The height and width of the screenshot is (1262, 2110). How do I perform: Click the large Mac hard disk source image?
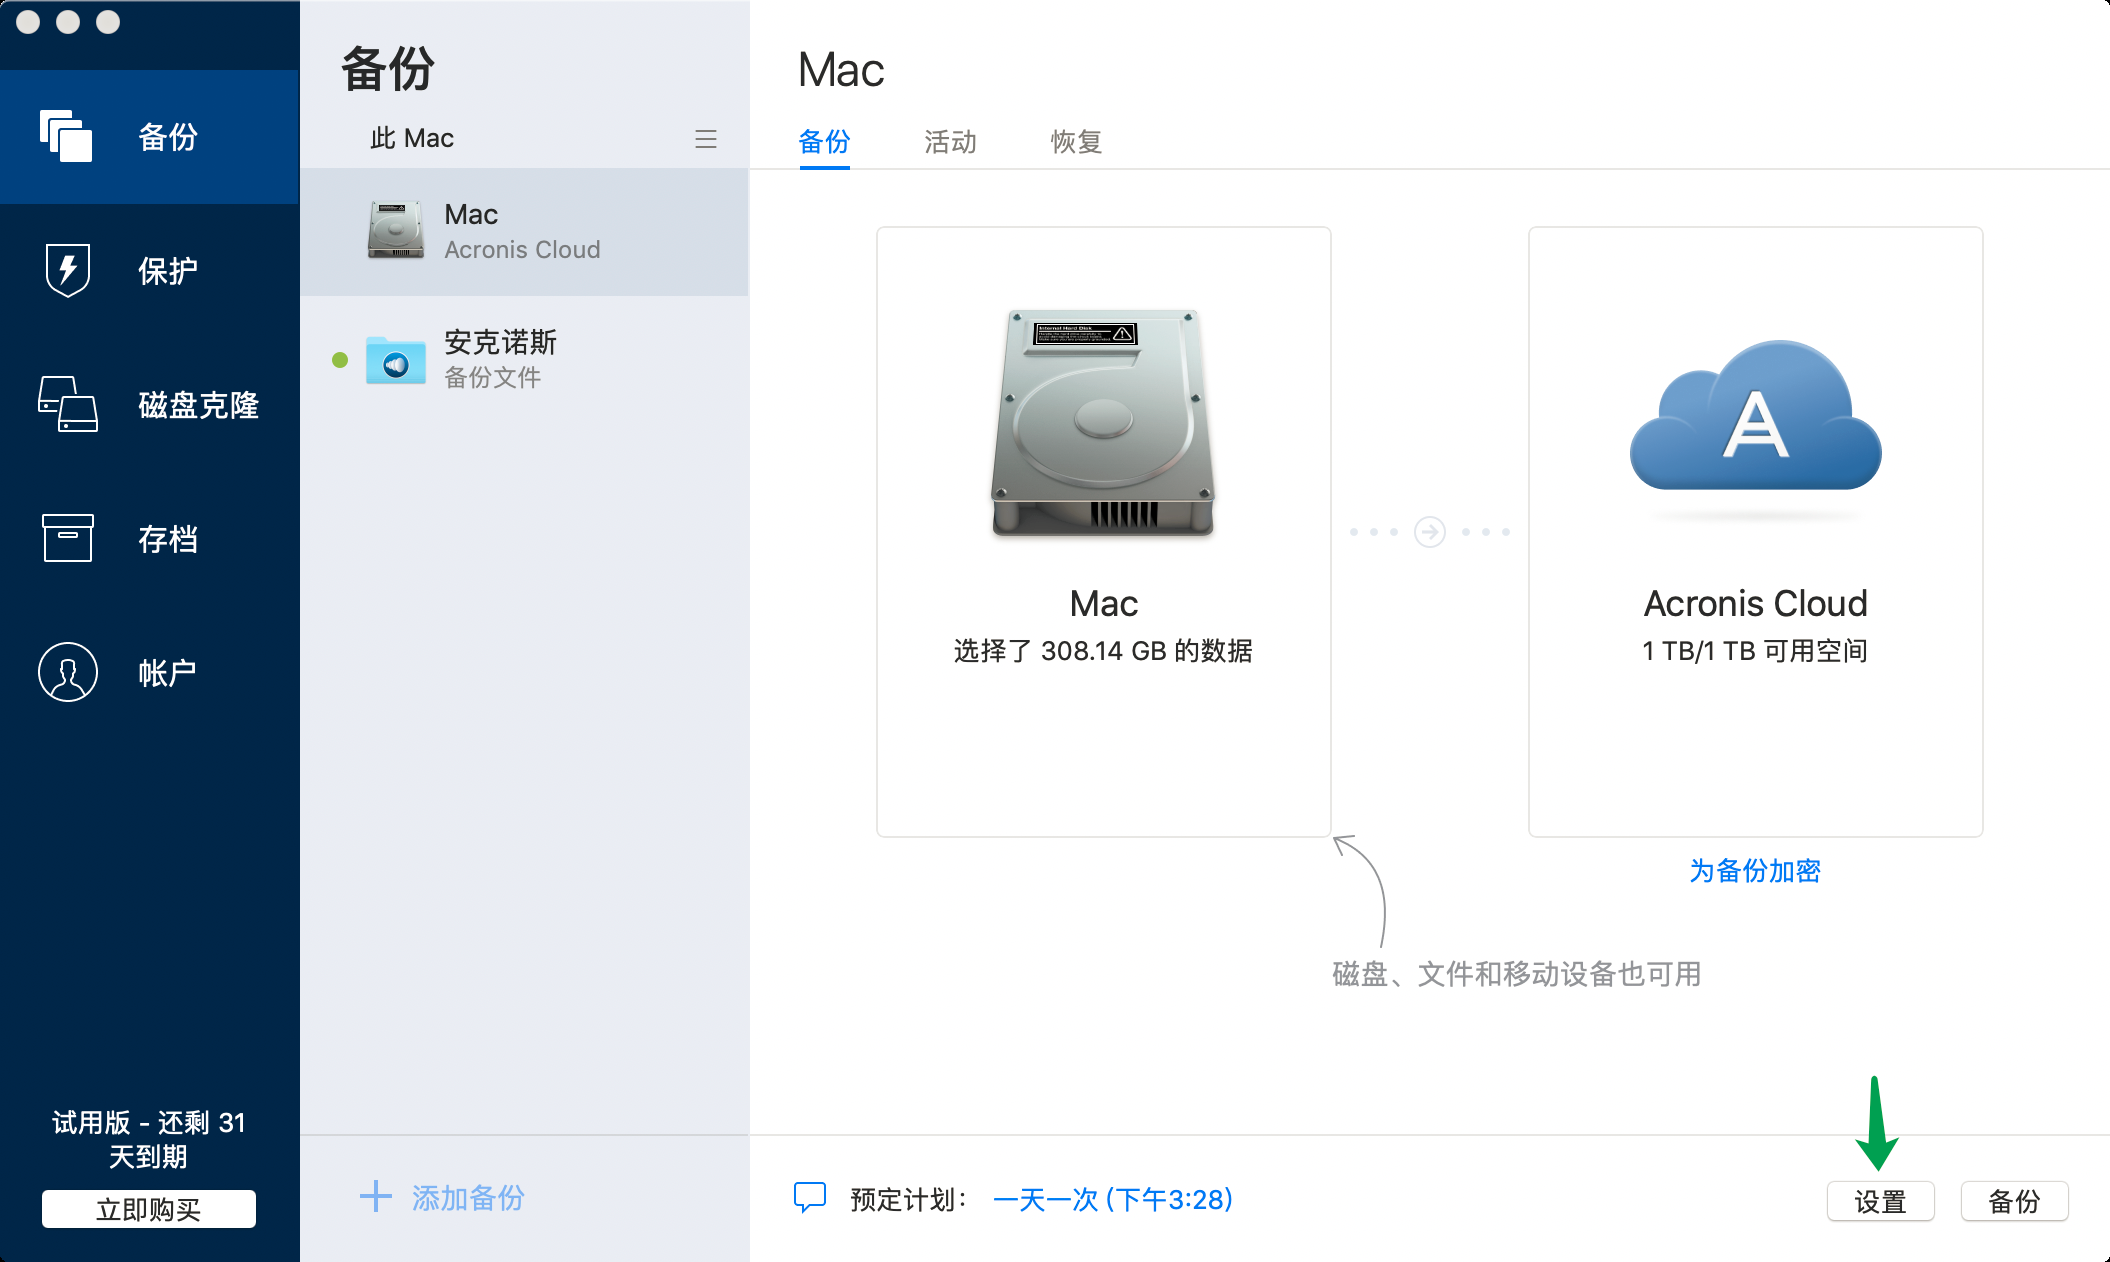1103,424
